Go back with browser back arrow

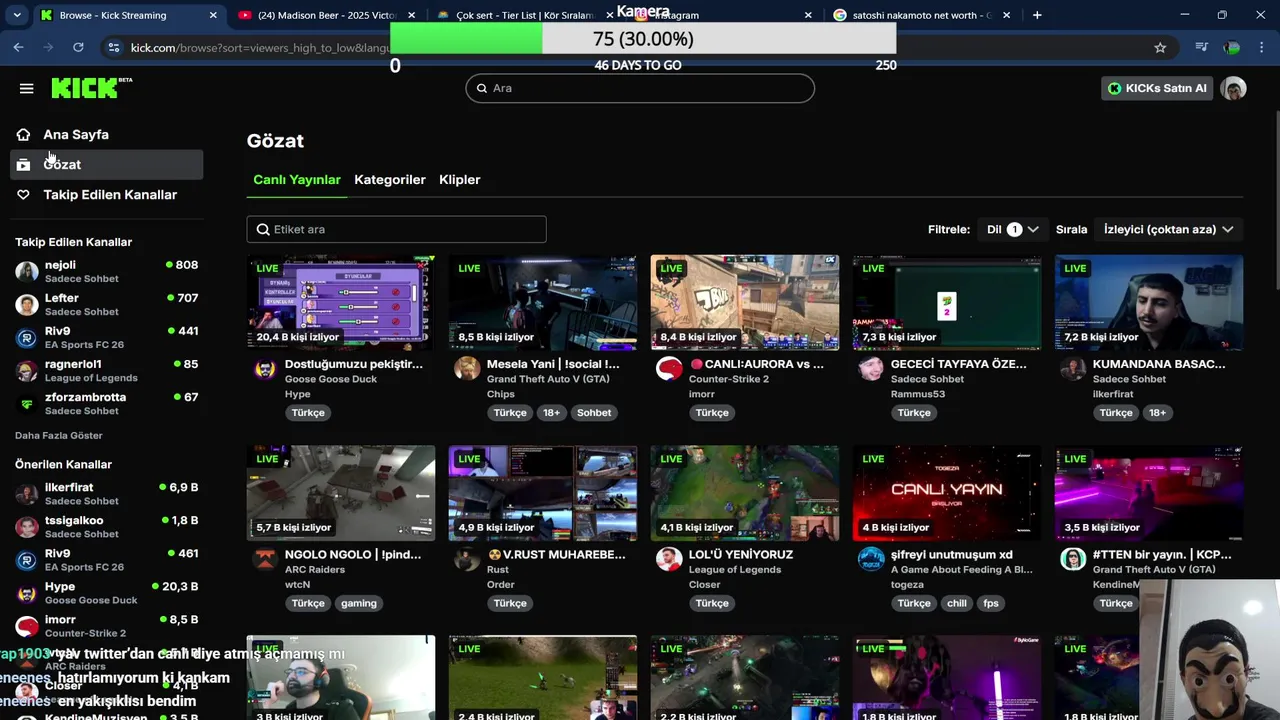click(x=18, y=47)
